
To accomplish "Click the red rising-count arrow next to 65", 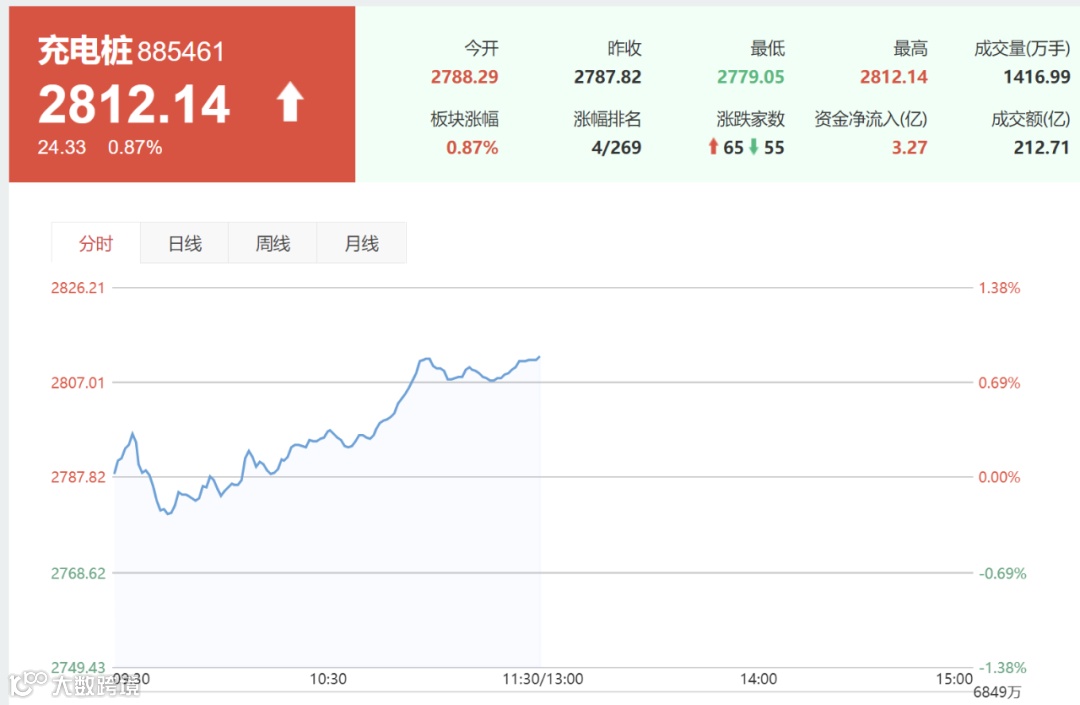I will point(714,147).
